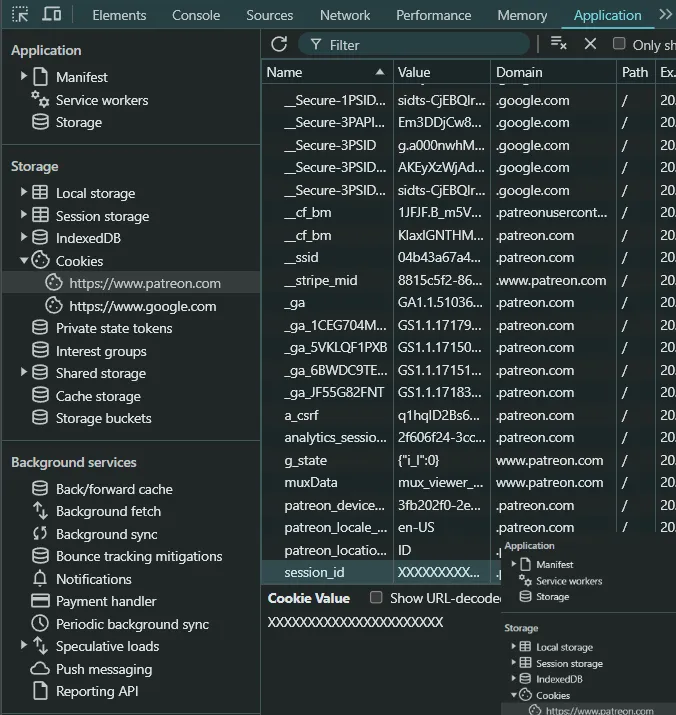Click the Back/forward cache database icon
676x715 pixels.
click(x=40, y=489)
